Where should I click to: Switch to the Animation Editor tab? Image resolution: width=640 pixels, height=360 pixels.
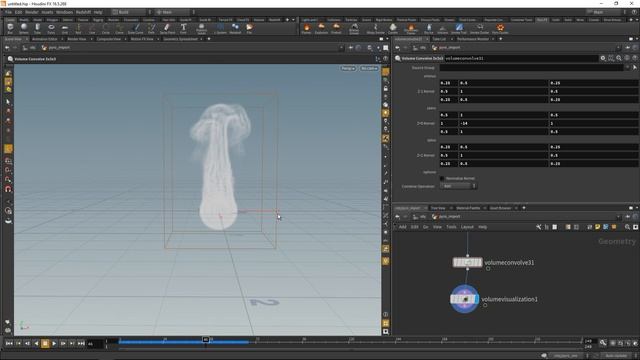click(x=44, y=39)
